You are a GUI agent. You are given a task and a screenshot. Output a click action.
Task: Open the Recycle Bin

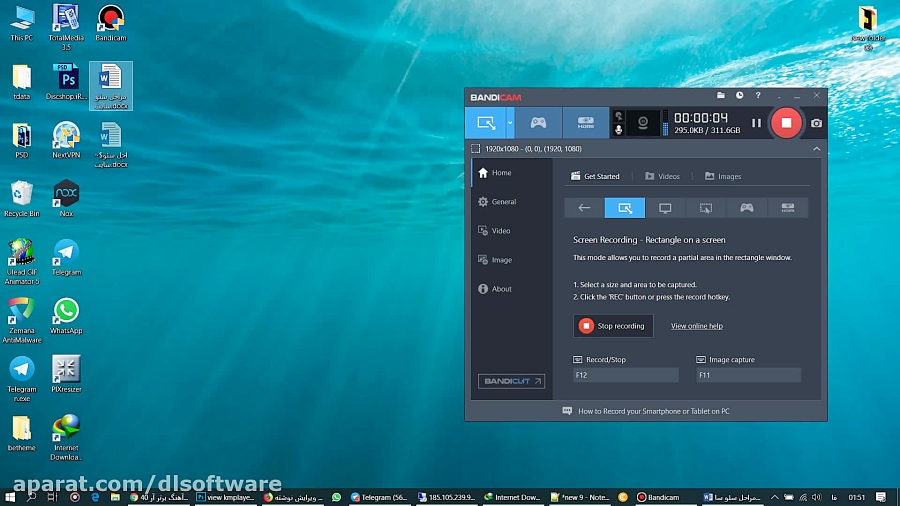coord(22,200)
